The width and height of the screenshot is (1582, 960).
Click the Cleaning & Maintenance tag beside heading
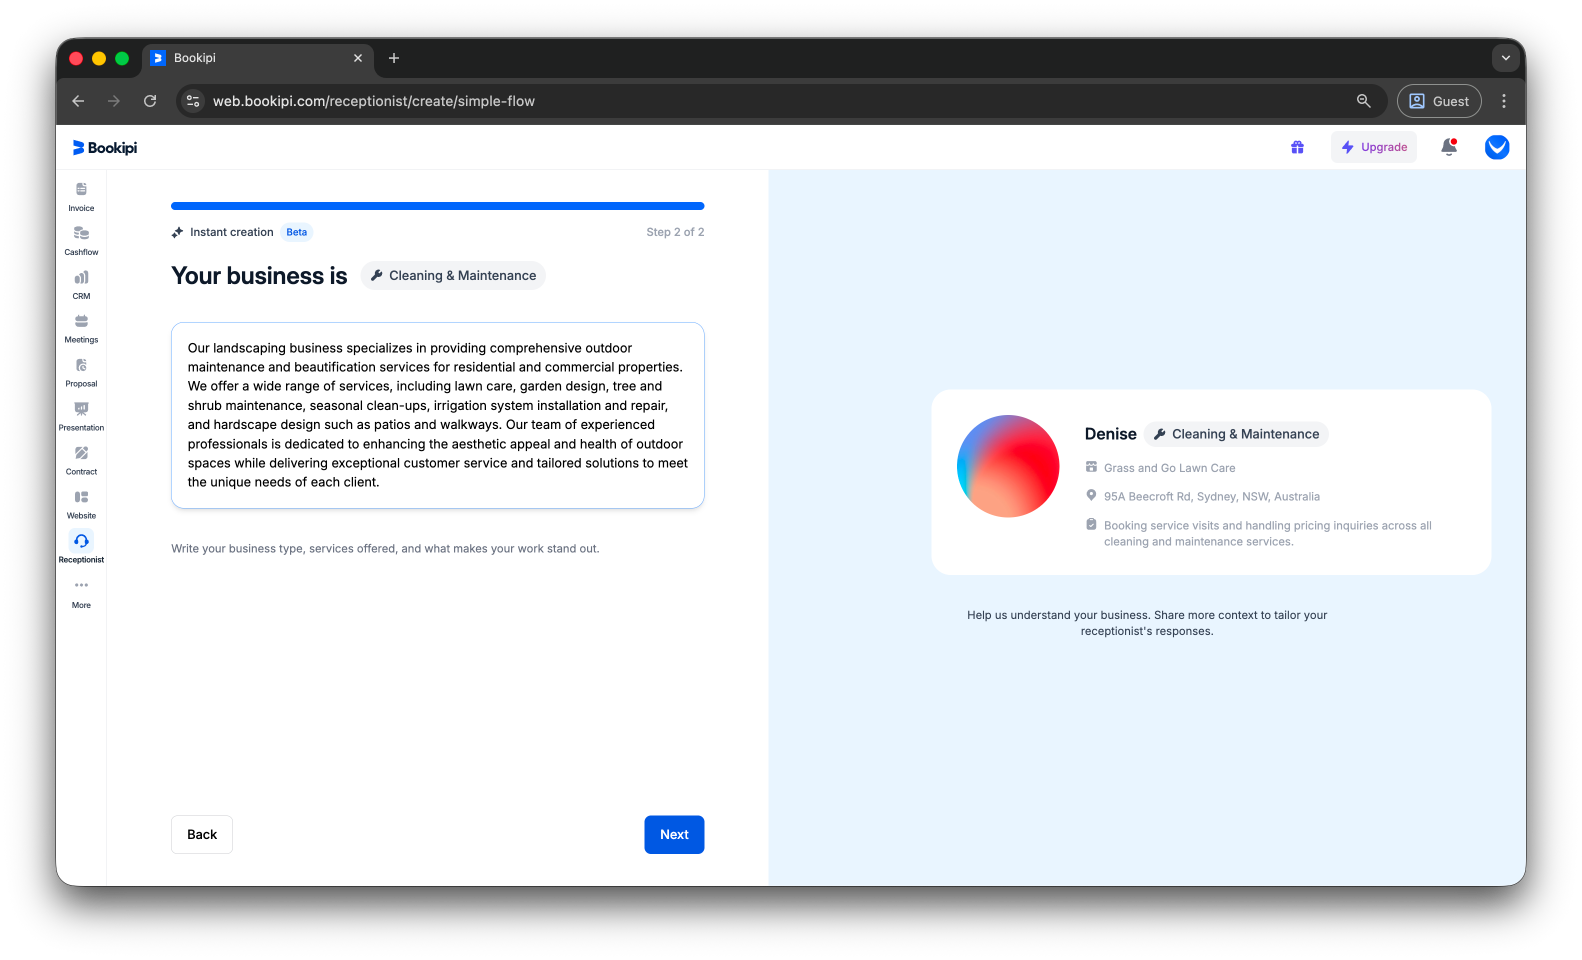tap(453, 276)
